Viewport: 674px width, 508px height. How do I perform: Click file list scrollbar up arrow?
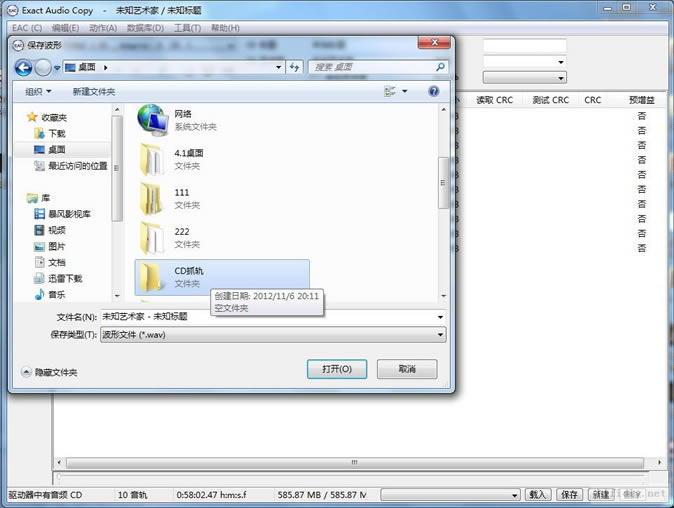(x=444, y=110)
